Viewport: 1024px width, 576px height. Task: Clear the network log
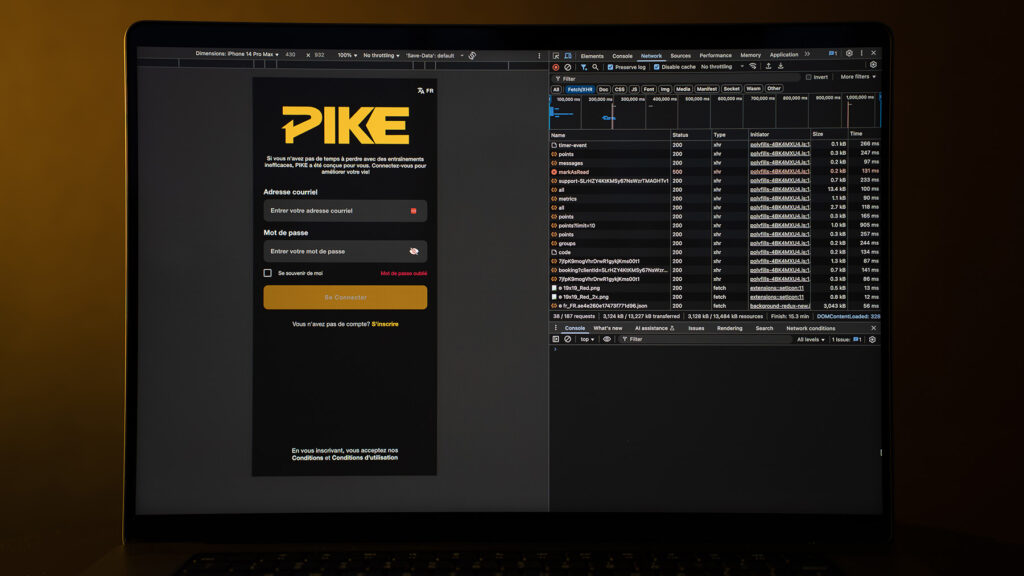(x=568, y=67)
